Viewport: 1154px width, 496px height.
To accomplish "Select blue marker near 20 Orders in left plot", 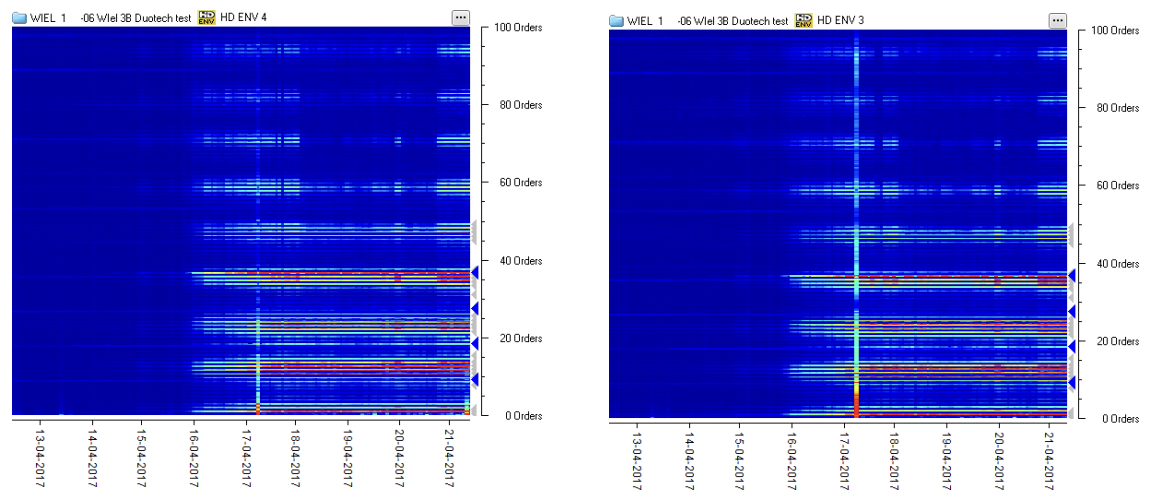I will point(475,343).
